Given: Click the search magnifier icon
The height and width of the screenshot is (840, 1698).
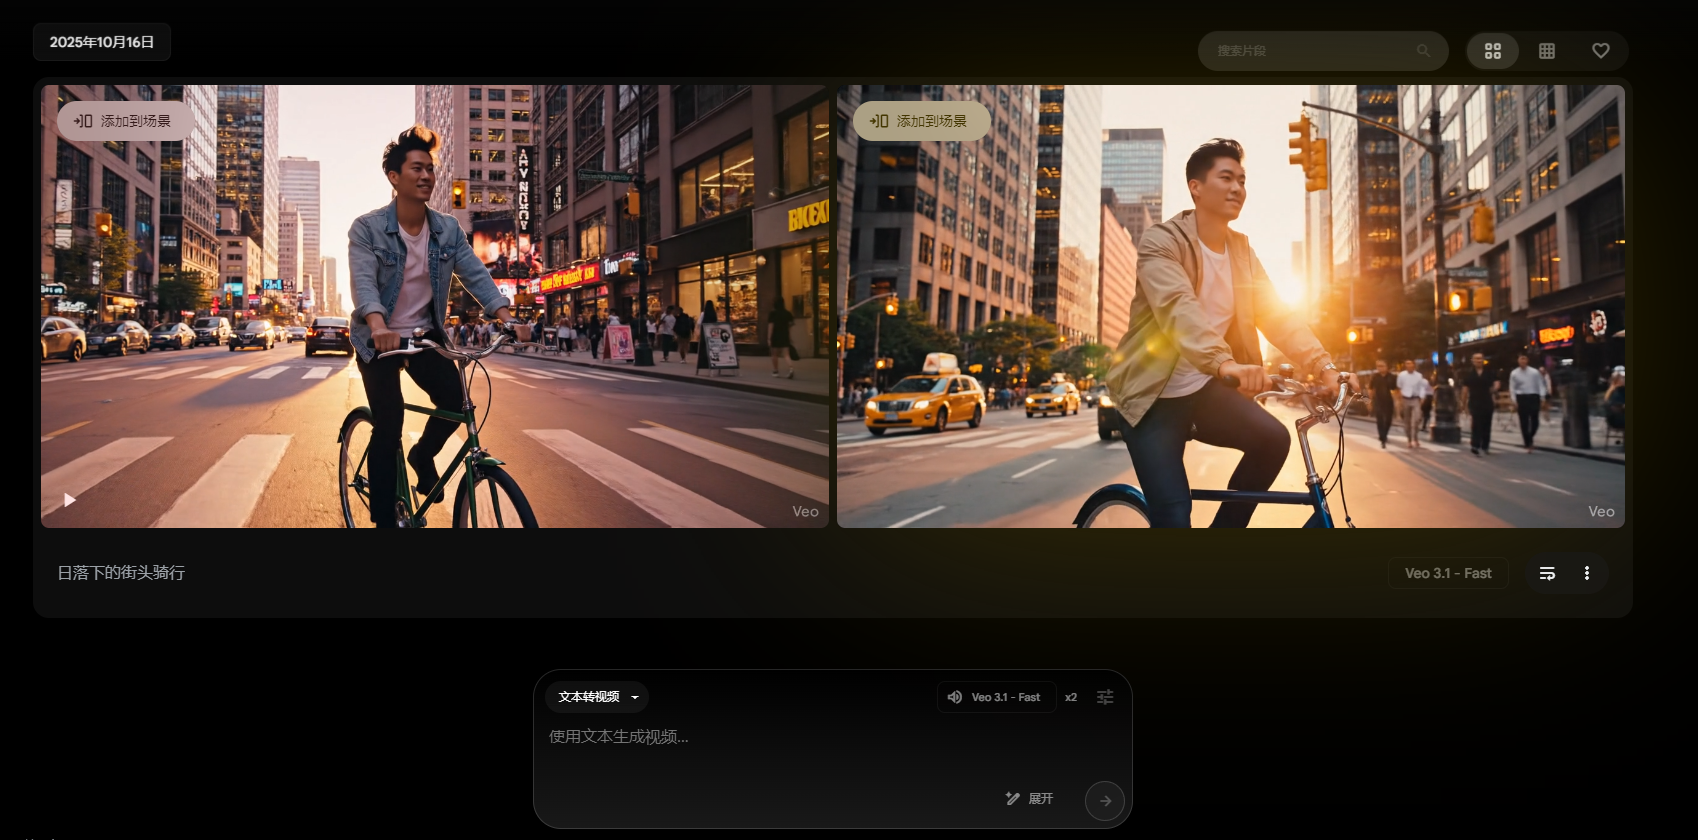Looking at the screenshot, I should 1423,51.
